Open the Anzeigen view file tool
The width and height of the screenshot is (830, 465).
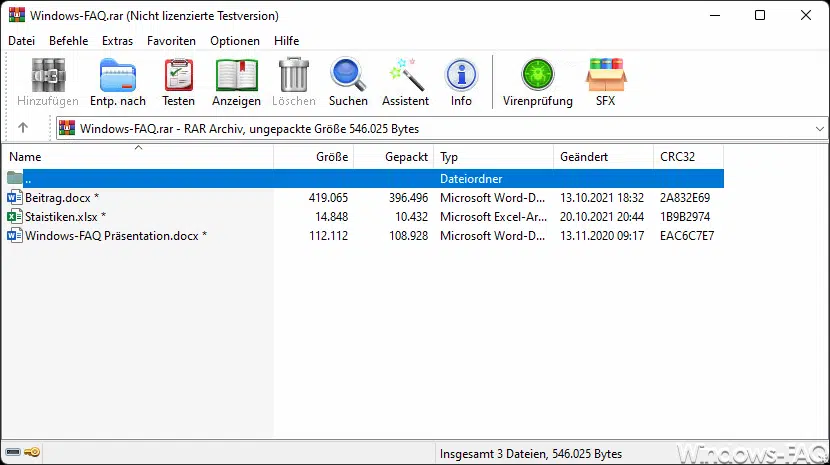pos(236,82)
